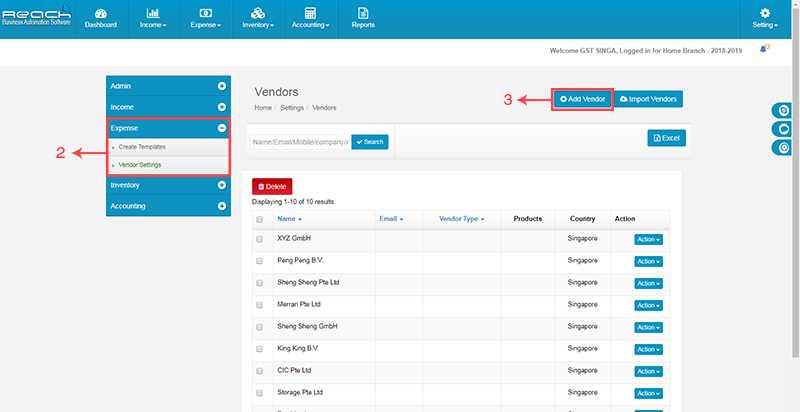
Task: Check the Merrari Pte Ltd row checkbox
Action: tap(260, 305)
